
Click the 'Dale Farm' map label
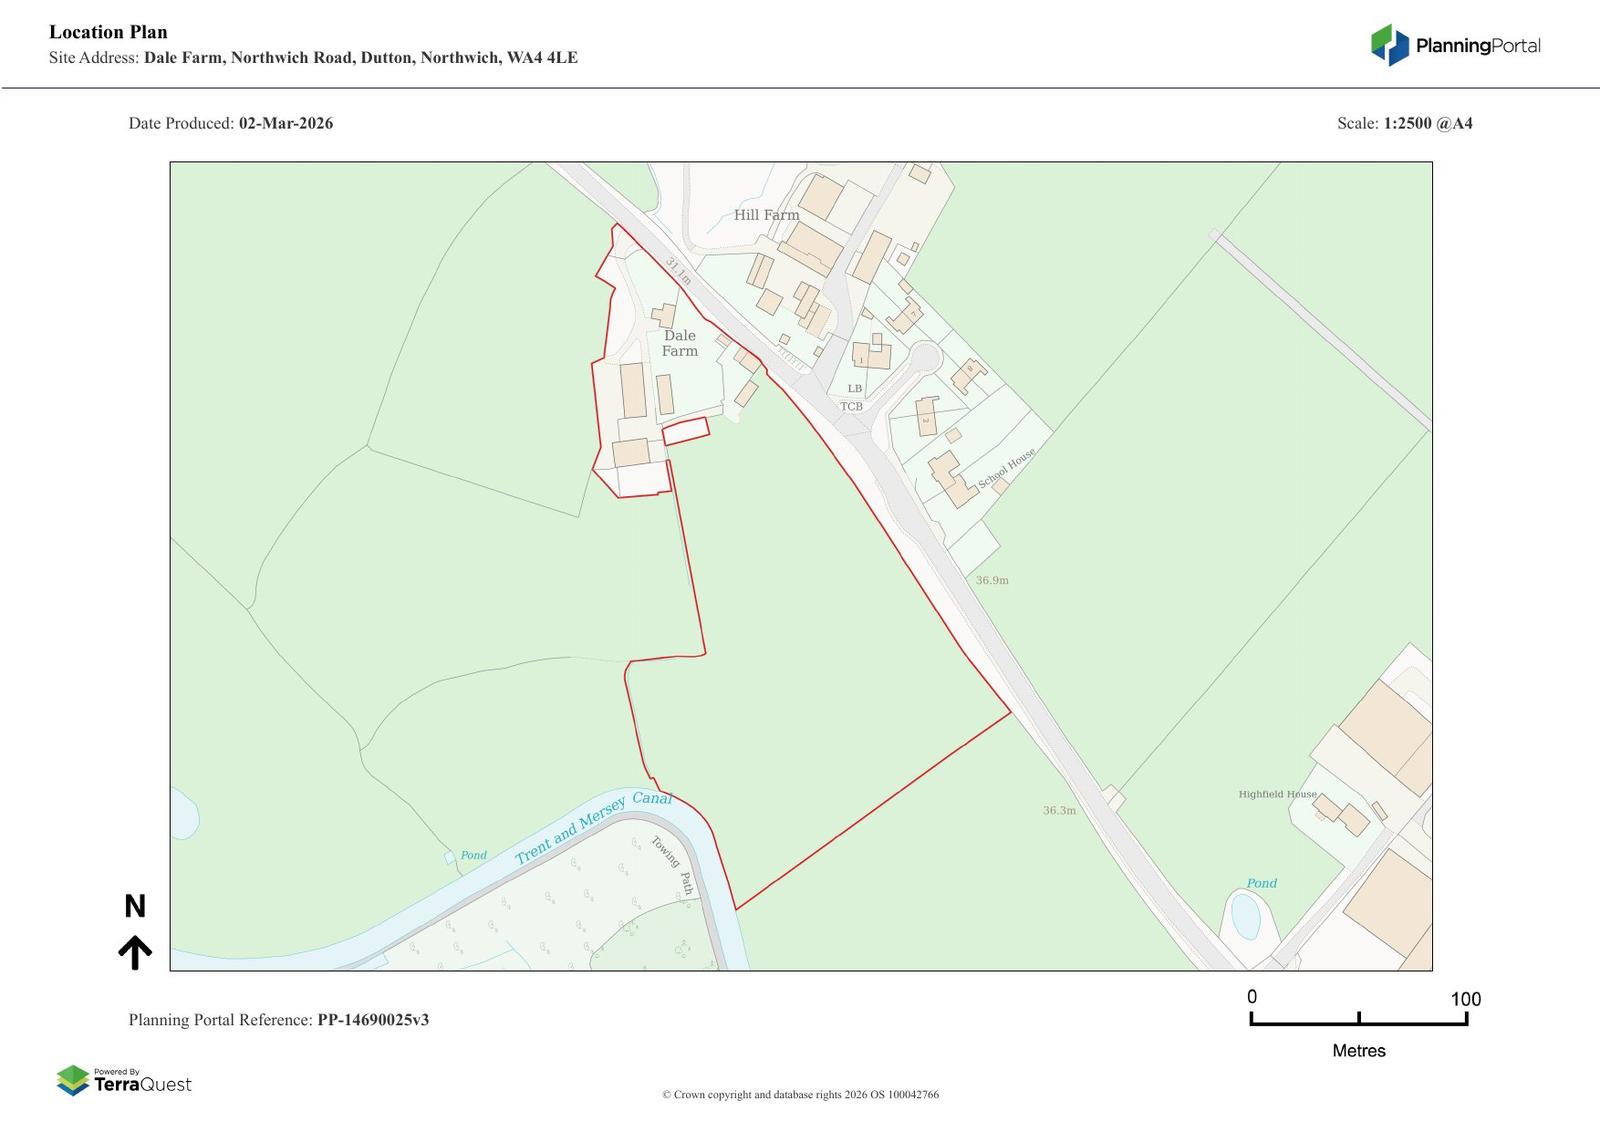coord(679,343)
